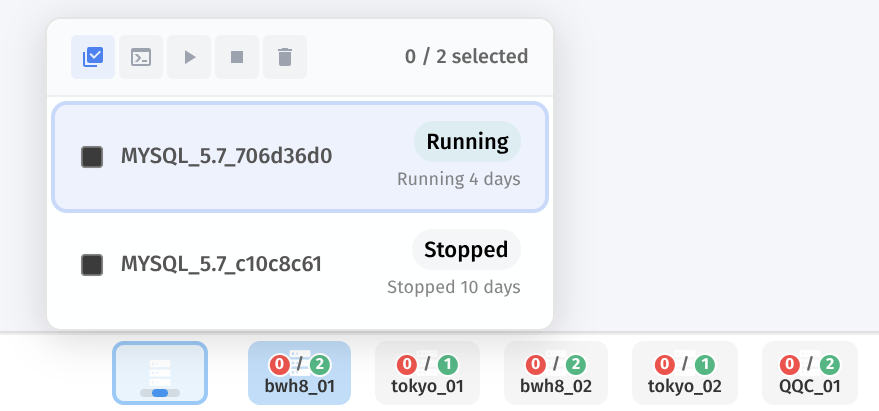Open the bwh8_02 server tab
The width and height of the screenshot is (879, 411).
[556, 373]
